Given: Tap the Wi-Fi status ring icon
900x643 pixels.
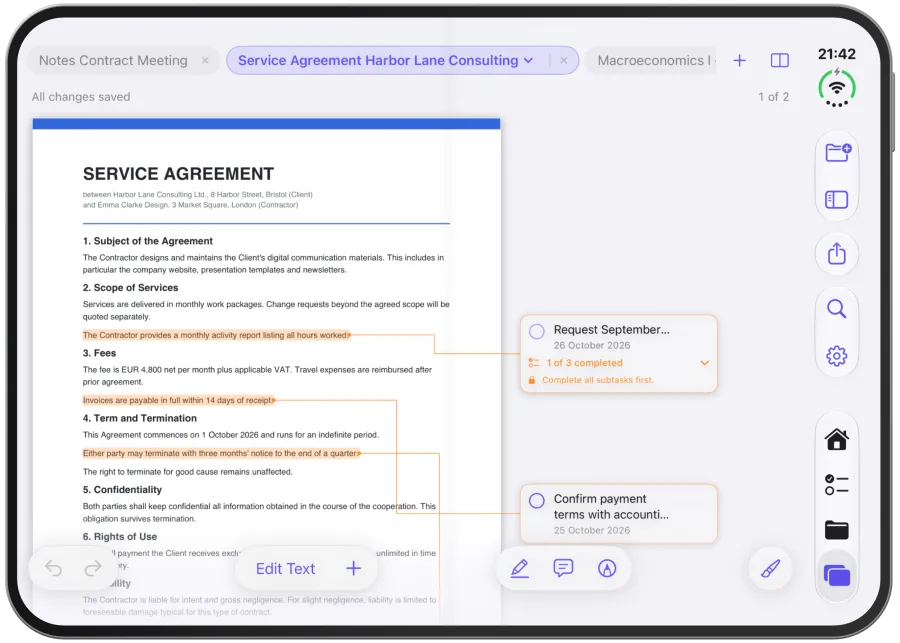Looking at the screenshot, I should (x=837, y=87).
